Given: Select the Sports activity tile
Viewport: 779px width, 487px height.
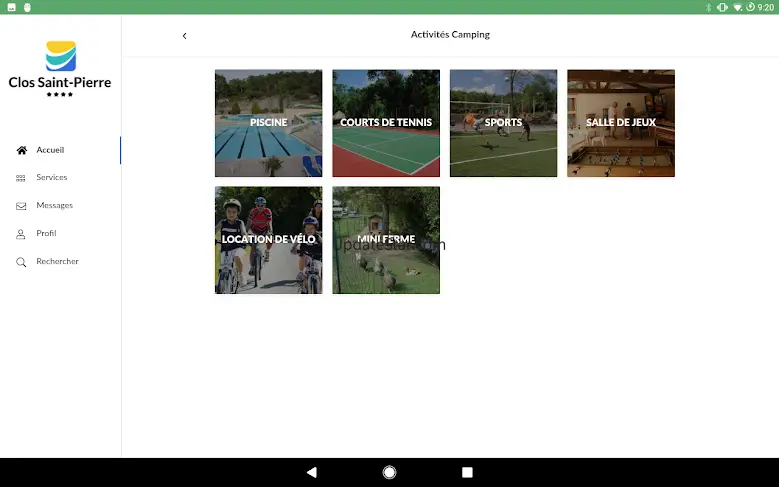Looking at the screenshot, I should tap(503, 123).
